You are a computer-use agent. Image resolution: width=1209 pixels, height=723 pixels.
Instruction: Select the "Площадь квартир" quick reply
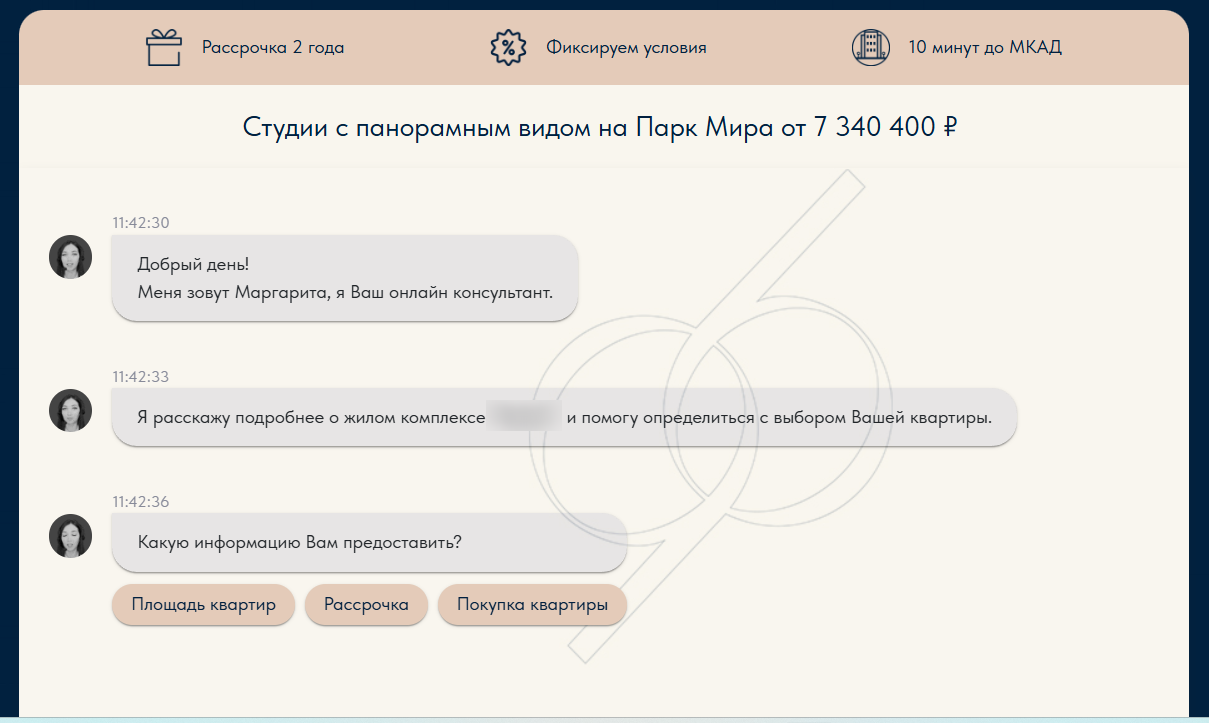click(202, 604)
